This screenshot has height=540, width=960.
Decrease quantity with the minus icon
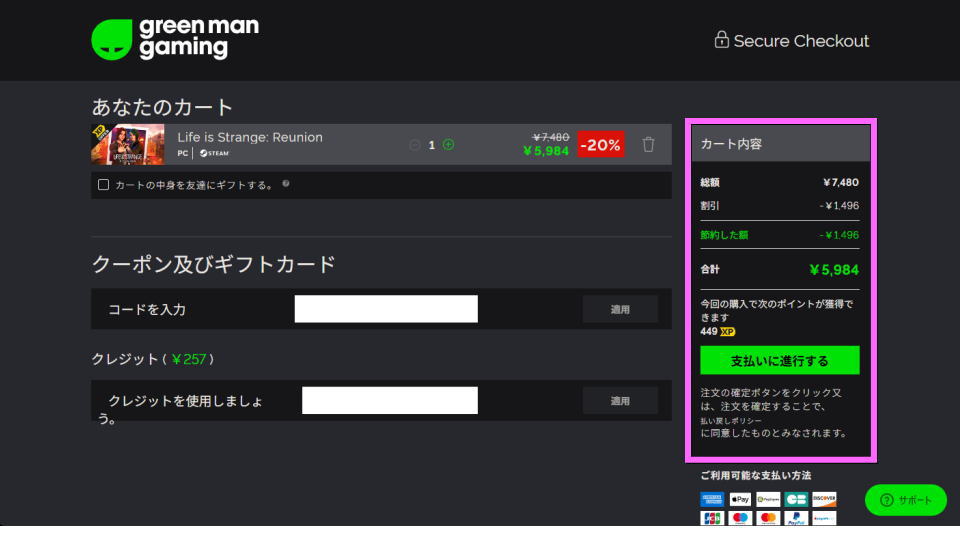tap(415, 145)
